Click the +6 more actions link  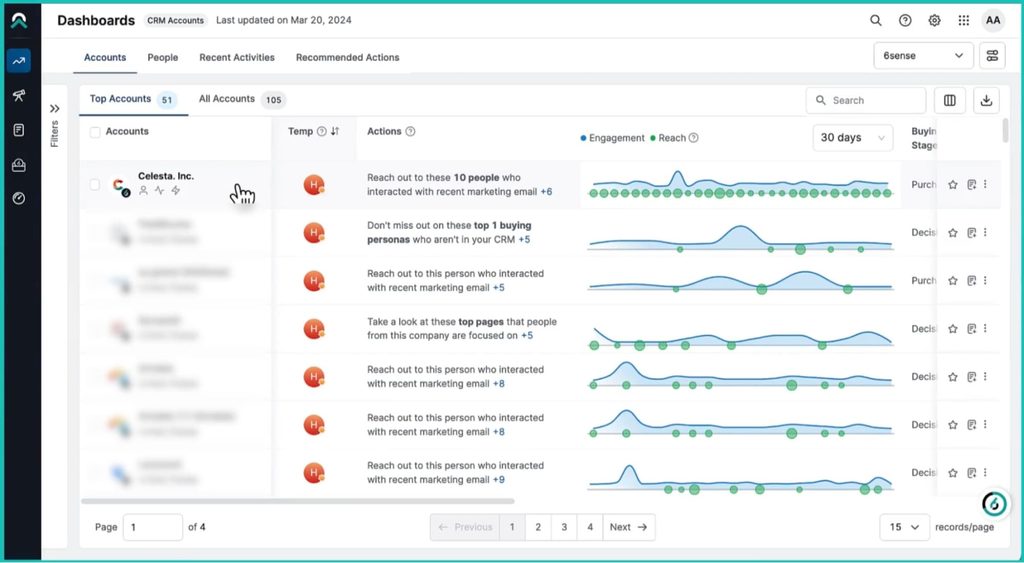click(546, 192)
